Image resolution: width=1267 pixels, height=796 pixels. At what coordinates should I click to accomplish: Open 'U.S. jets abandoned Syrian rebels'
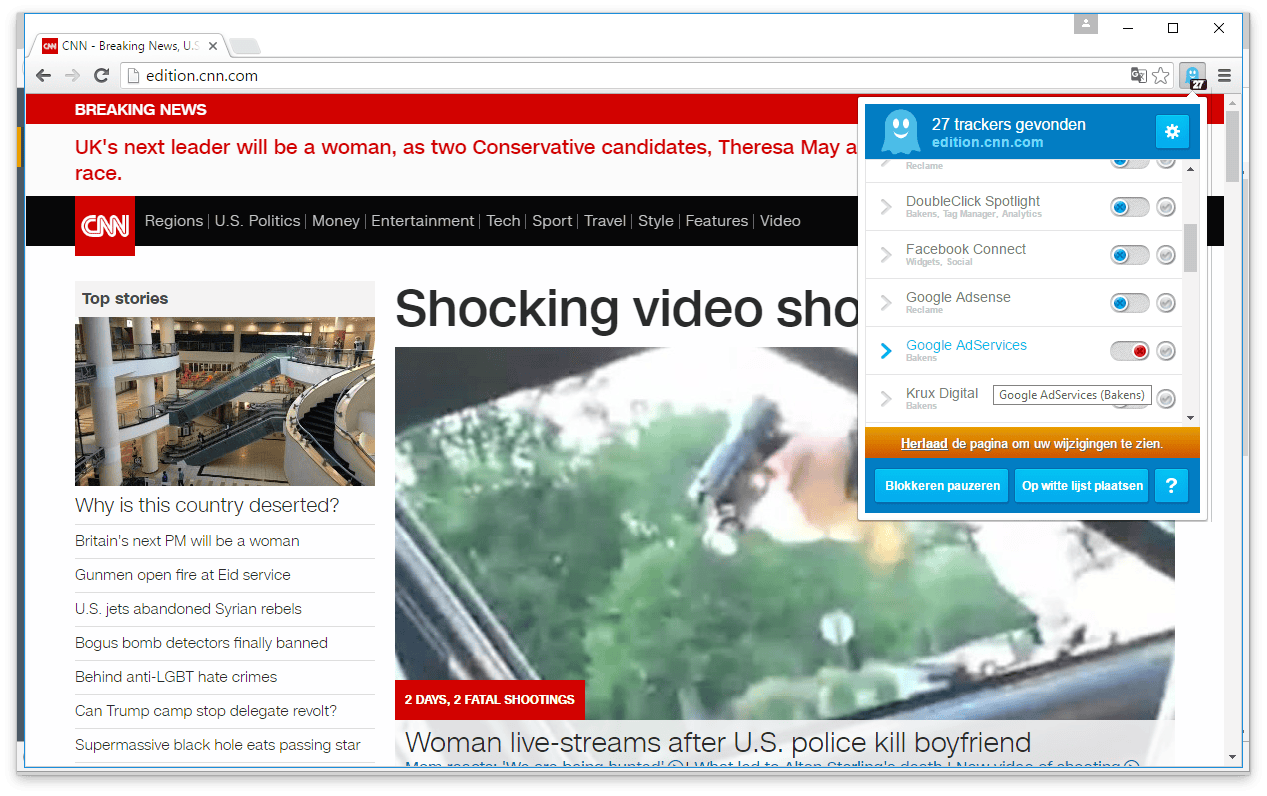point(188,609)
